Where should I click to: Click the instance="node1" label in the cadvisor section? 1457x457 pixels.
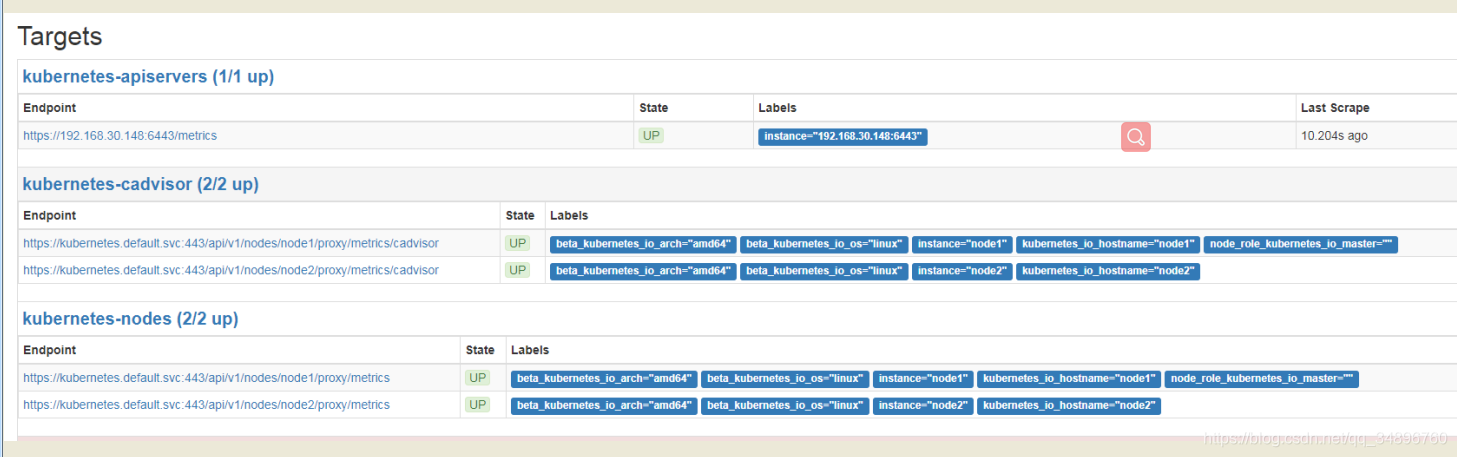pyautogui.click(x=962, y=244)
